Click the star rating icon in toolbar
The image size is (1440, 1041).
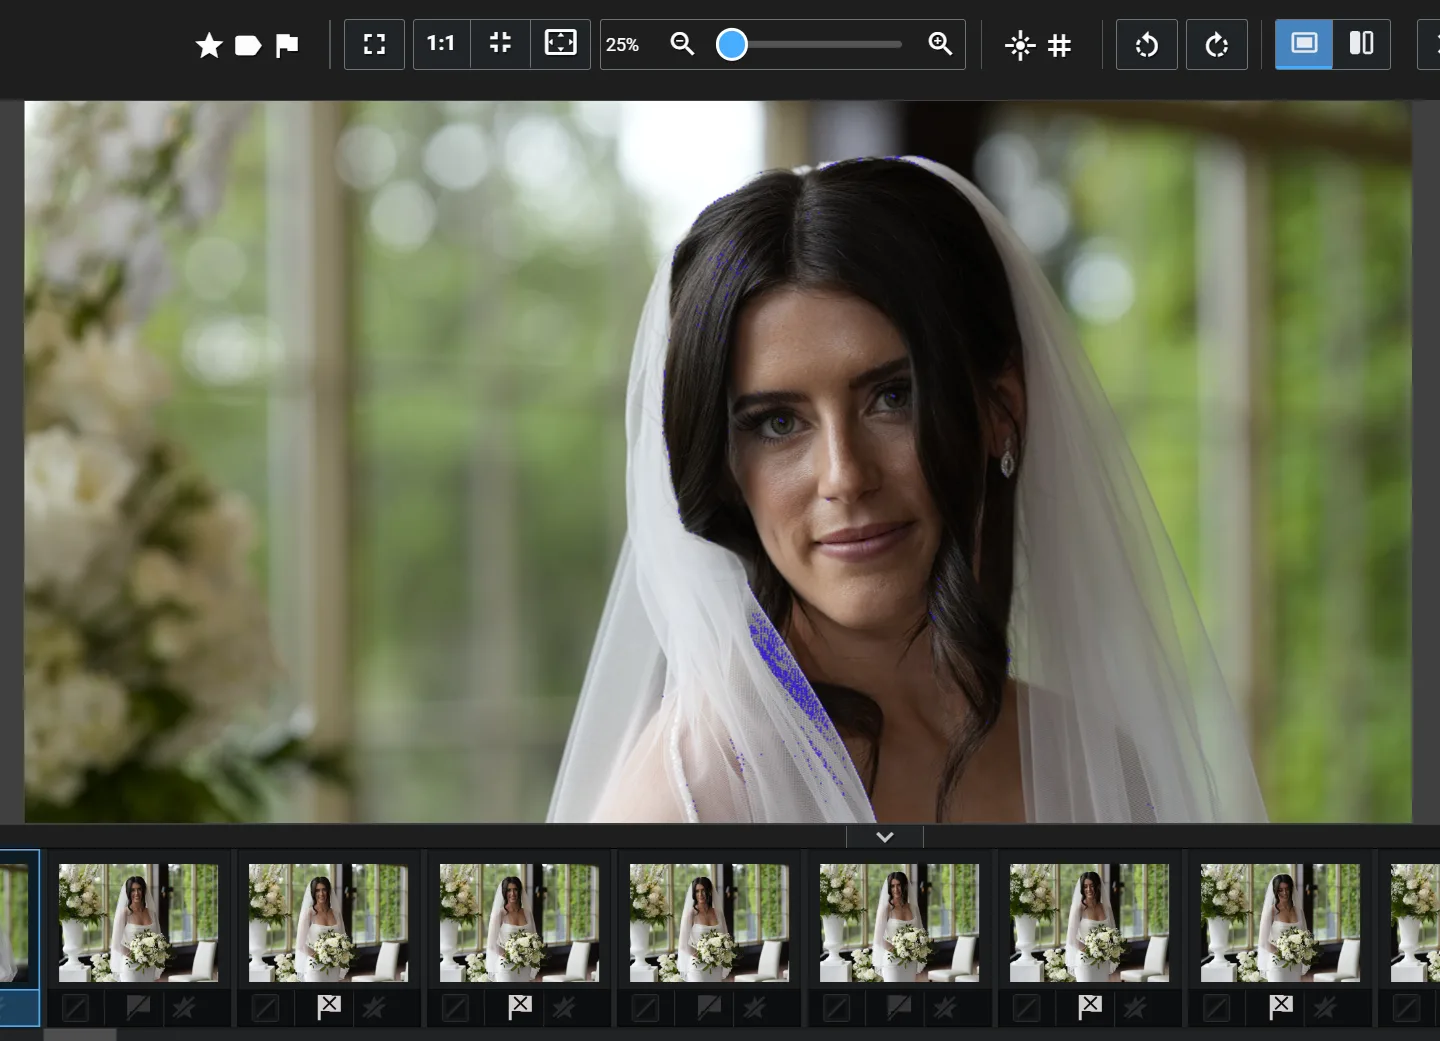point(209,45)
